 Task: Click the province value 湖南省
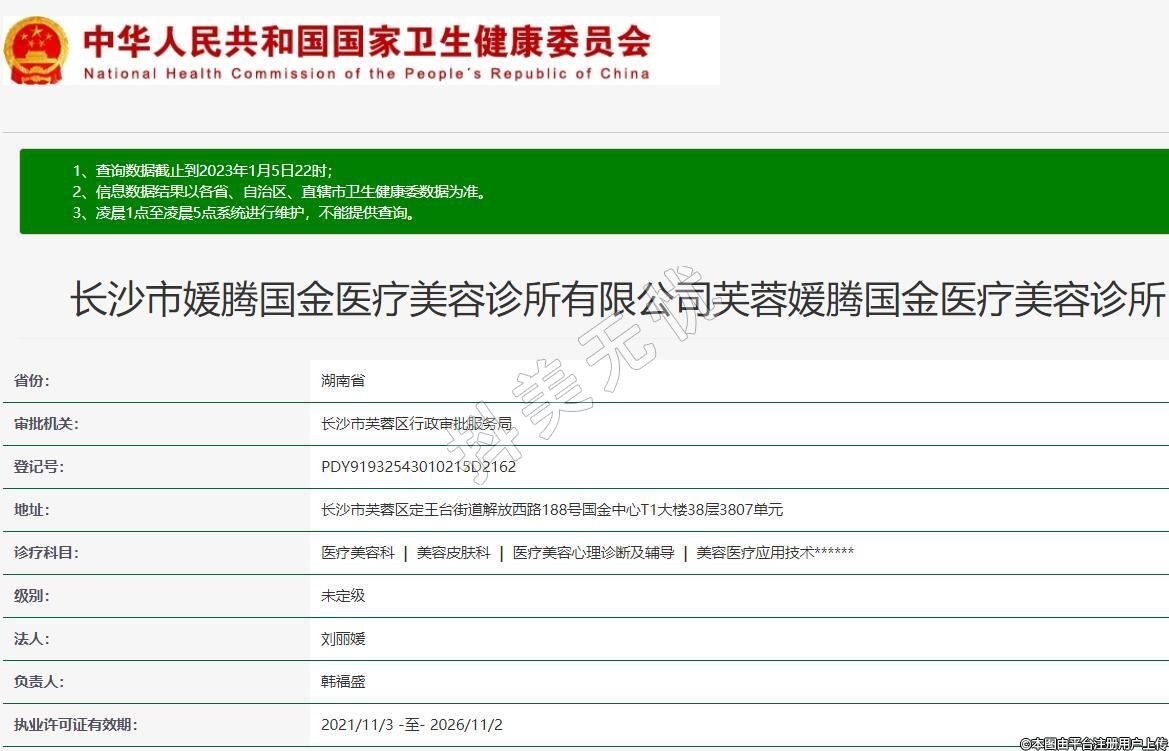coord(343,381)
